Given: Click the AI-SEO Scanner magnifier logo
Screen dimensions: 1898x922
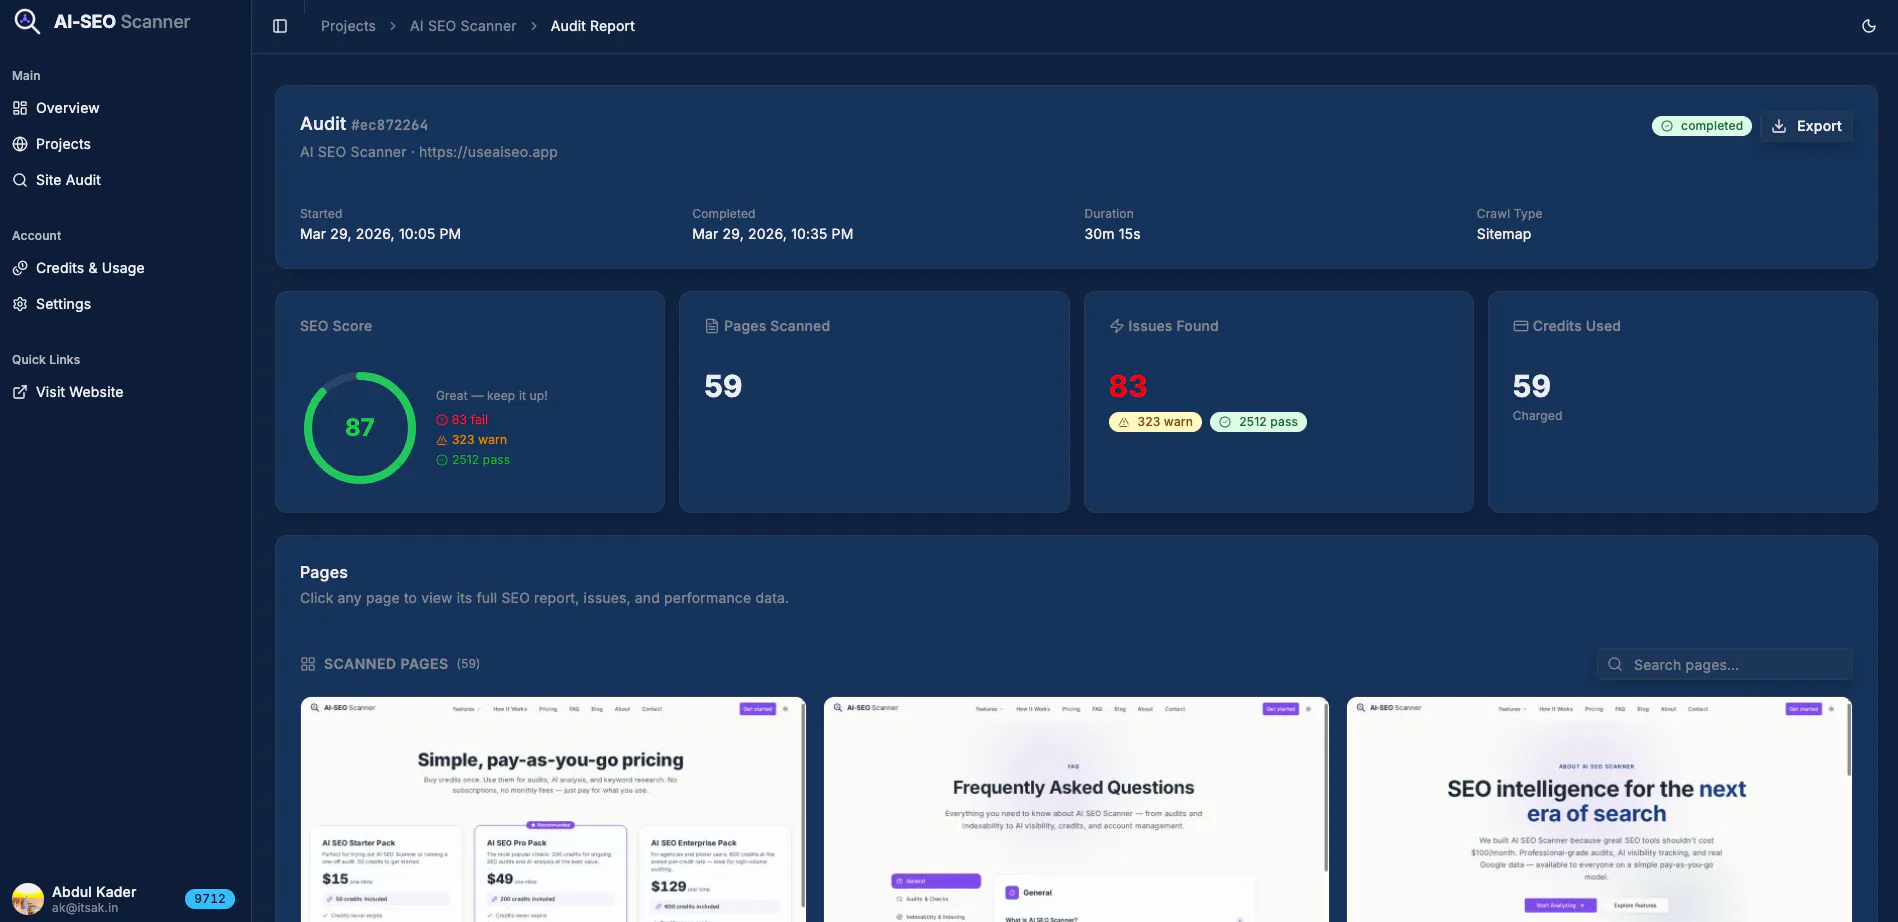Looking at the screenshot, I should coord(27,21).
